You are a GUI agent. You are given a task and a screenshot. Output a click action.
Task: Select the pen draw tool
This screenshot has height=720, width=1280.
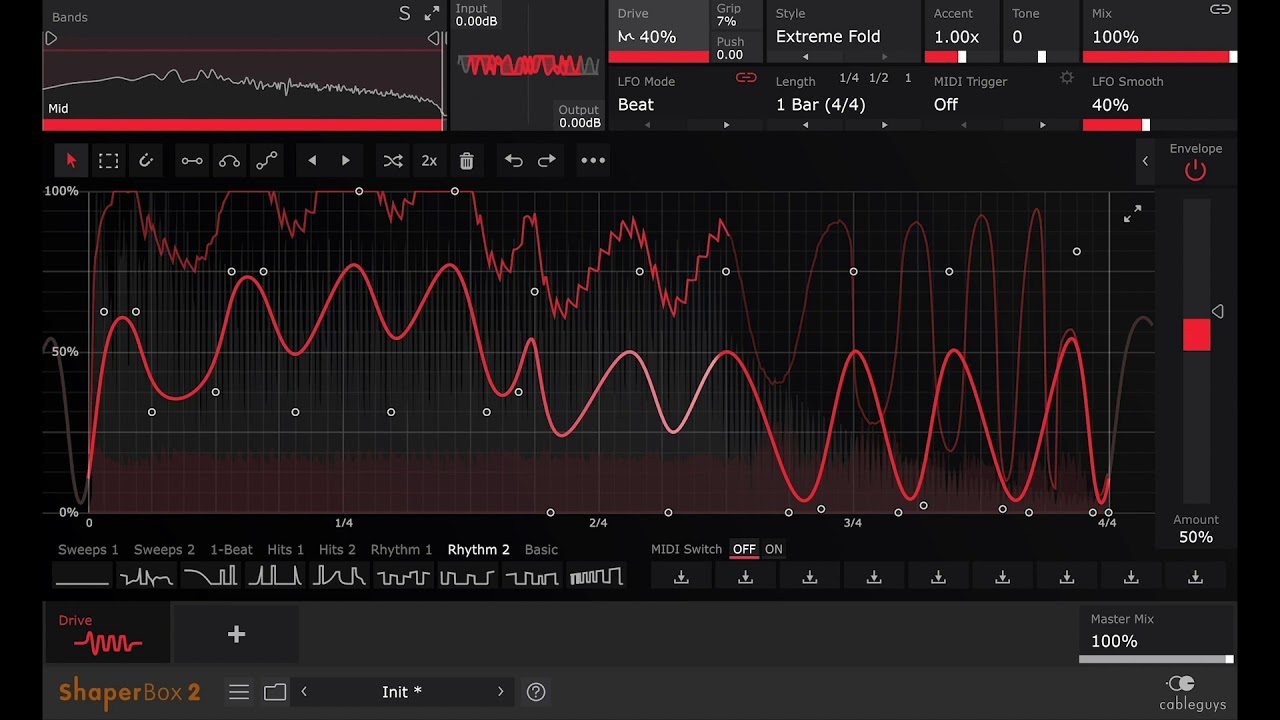pyautogui.click(x=146, y=160)
